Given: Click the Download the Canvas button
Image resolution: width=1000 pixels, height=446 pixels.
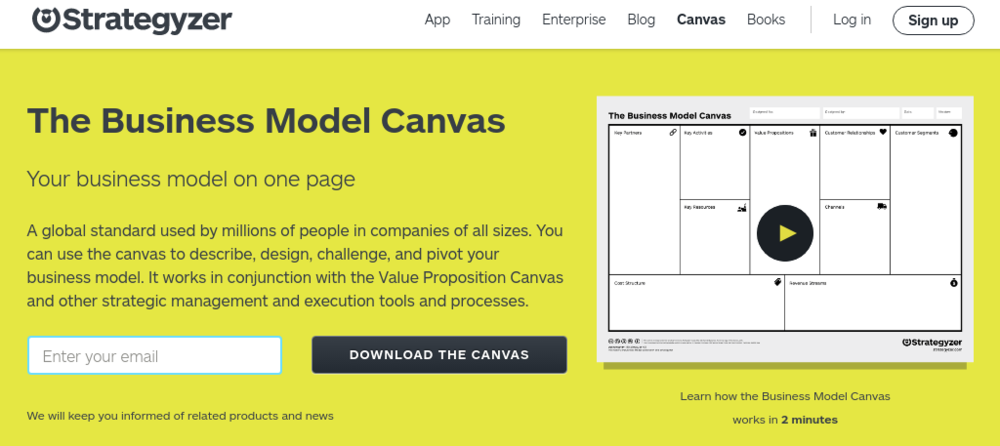Looking at the screenshot, I should point(439,355).
